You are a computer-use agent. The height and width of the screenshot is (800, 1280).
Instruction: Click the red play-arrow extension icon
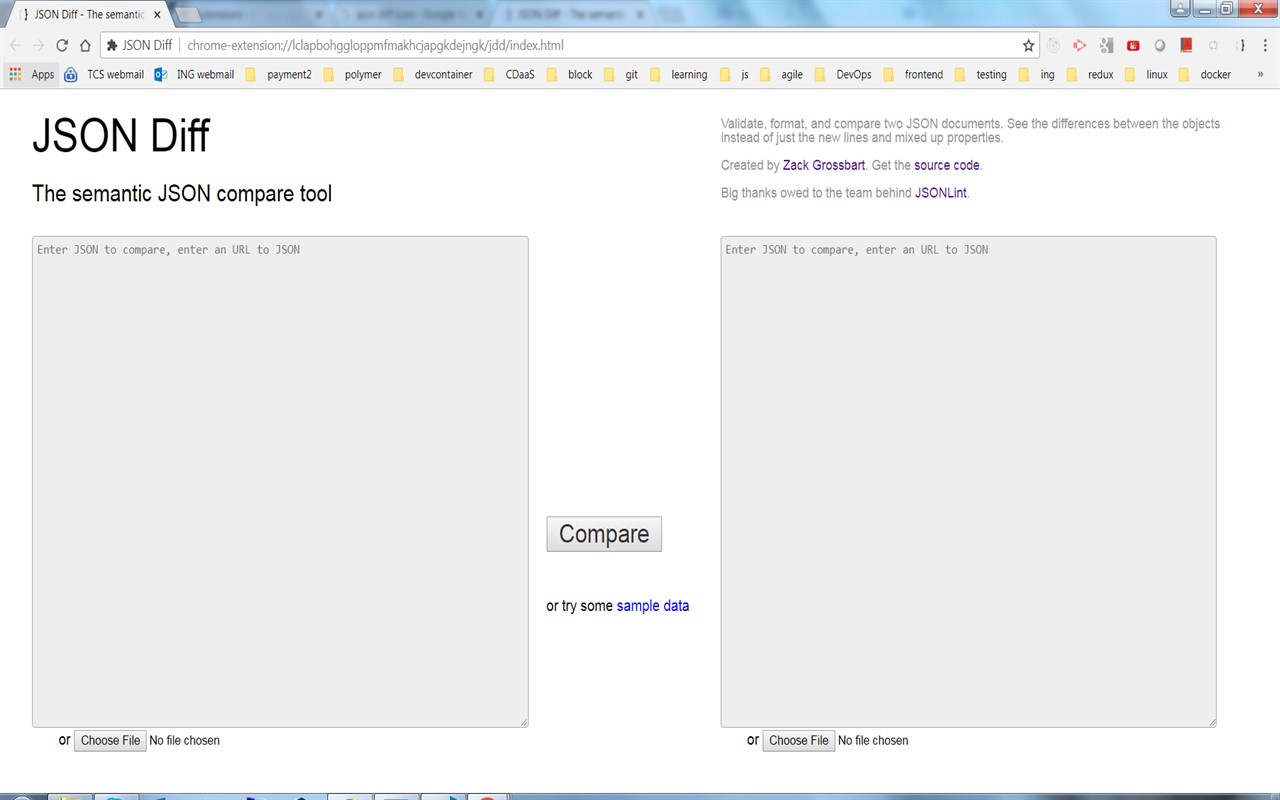[x=1080, y=45]
